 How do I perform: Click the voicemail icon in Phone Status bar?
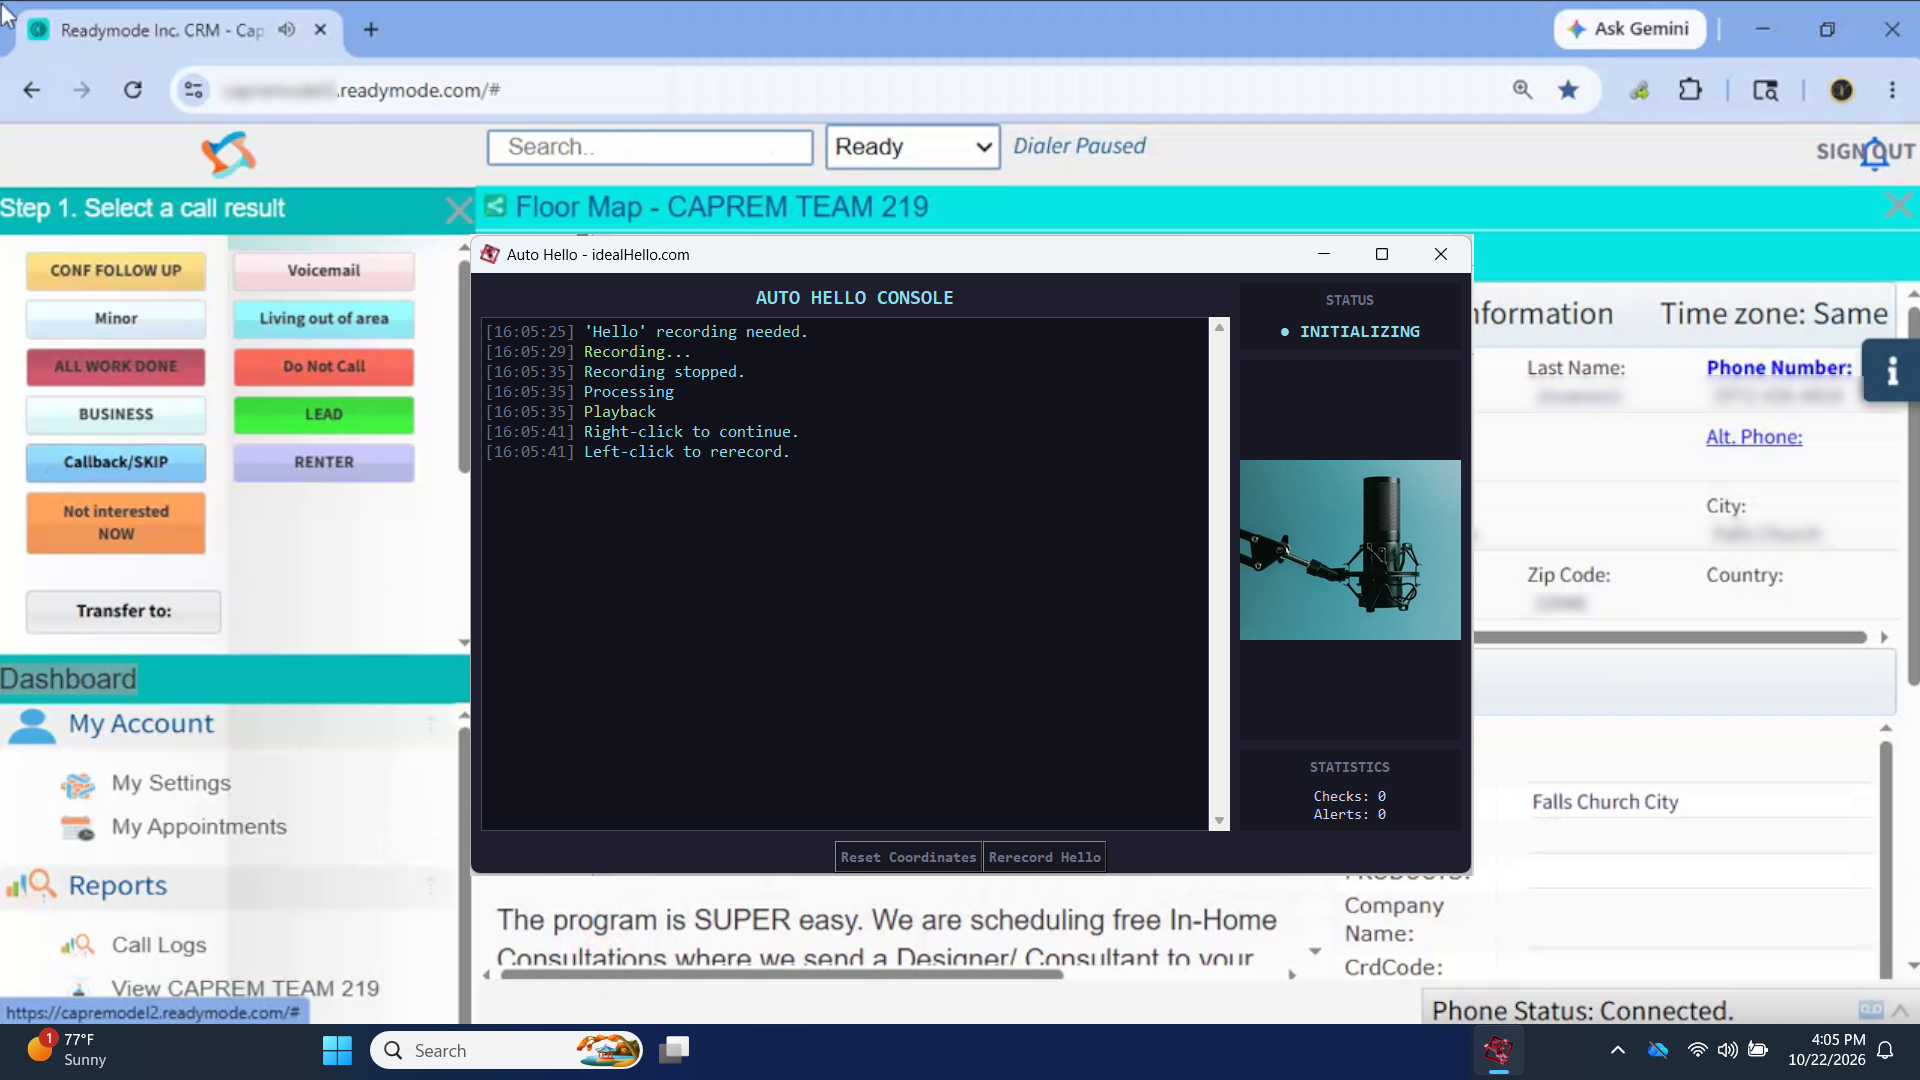click(x=1870, y=1010)
